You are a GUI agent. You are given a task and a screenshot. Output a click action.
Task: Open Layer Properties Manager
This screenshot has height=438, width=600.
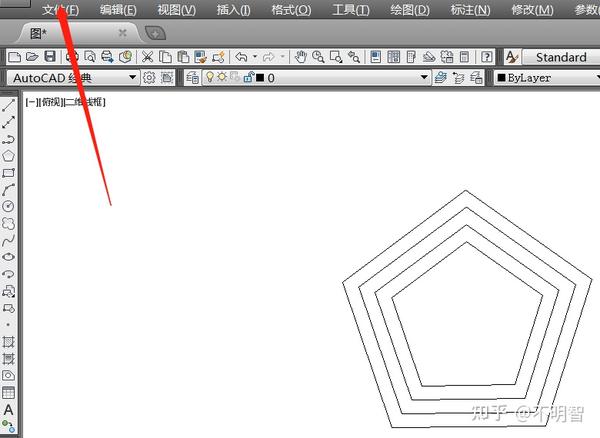[192, 78]
